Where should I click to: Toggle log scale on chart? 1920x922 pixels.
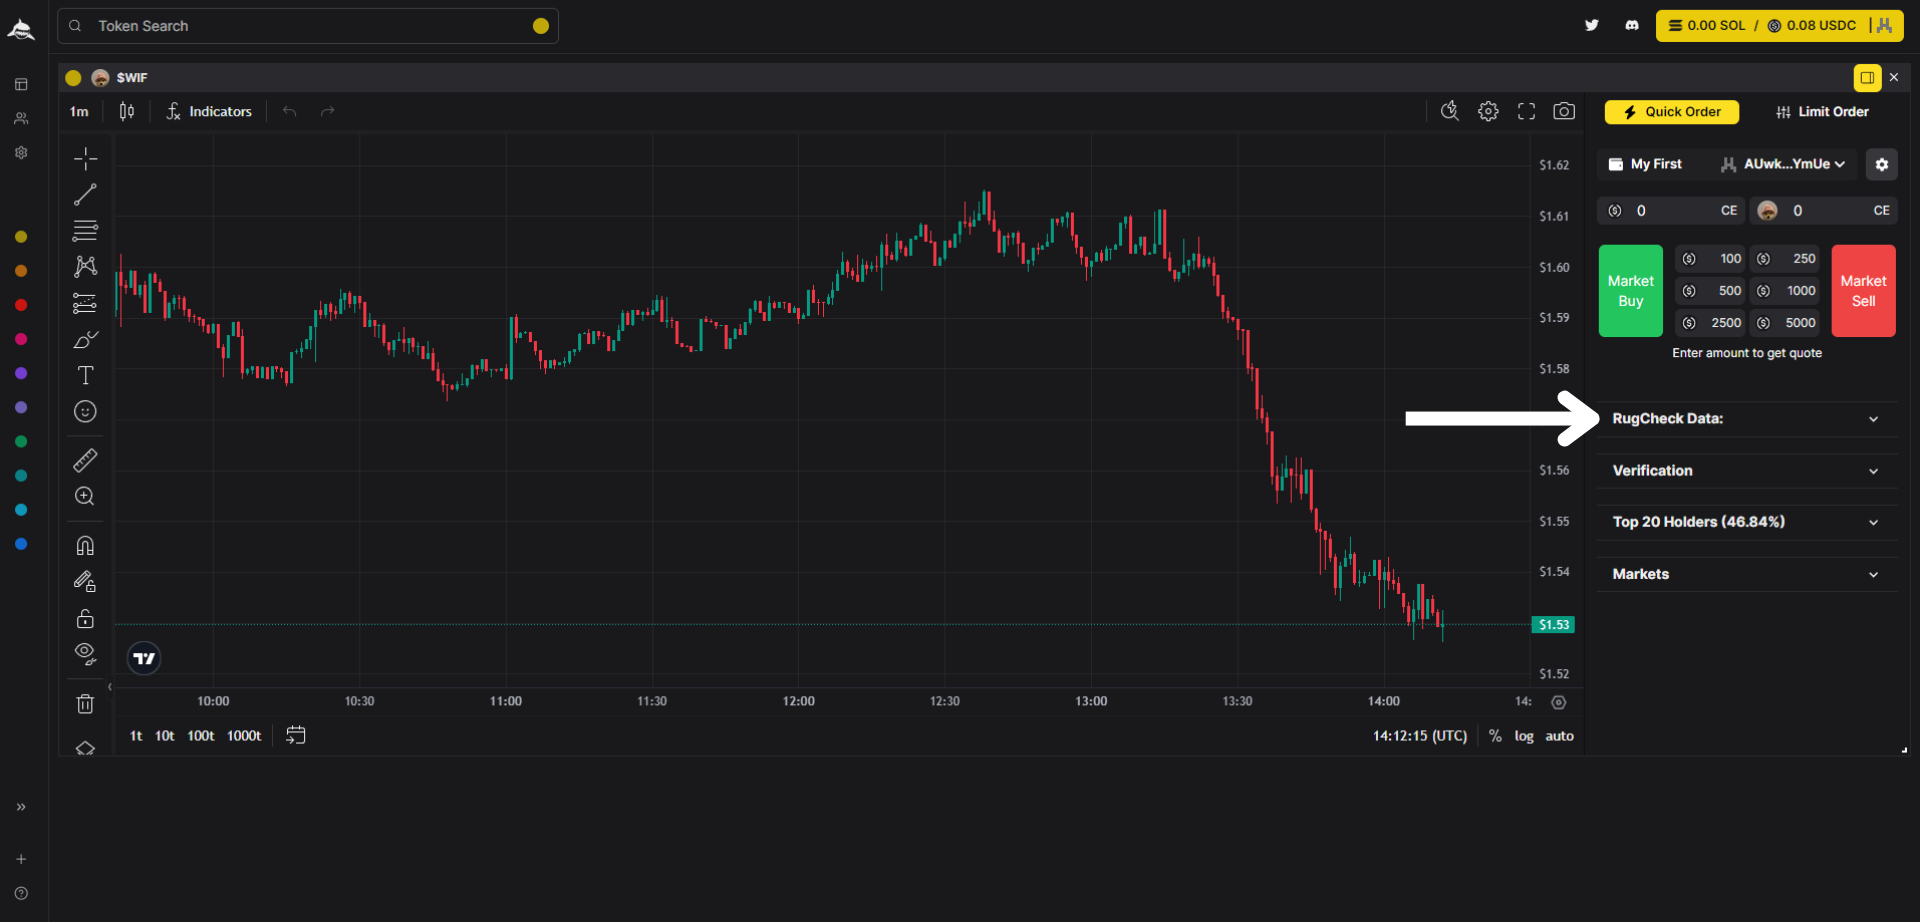click(x=1523, y=736)
